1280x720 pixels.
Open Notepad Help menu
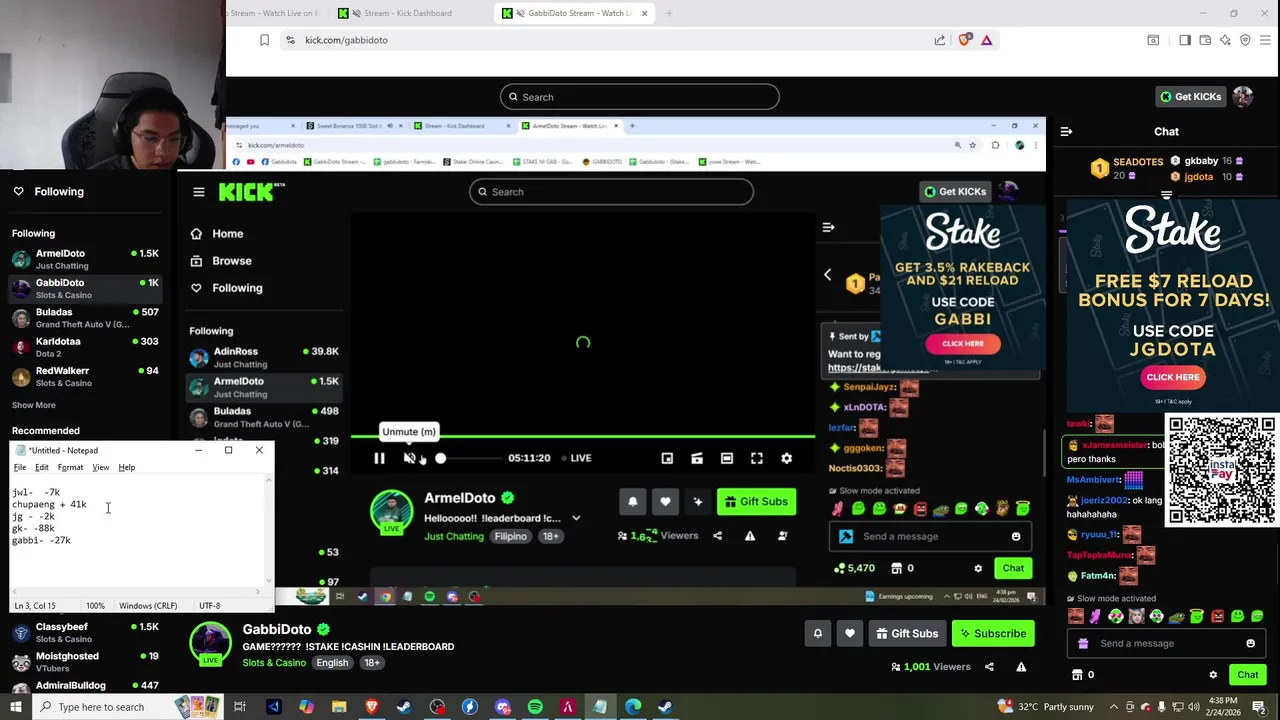point(126,467)
